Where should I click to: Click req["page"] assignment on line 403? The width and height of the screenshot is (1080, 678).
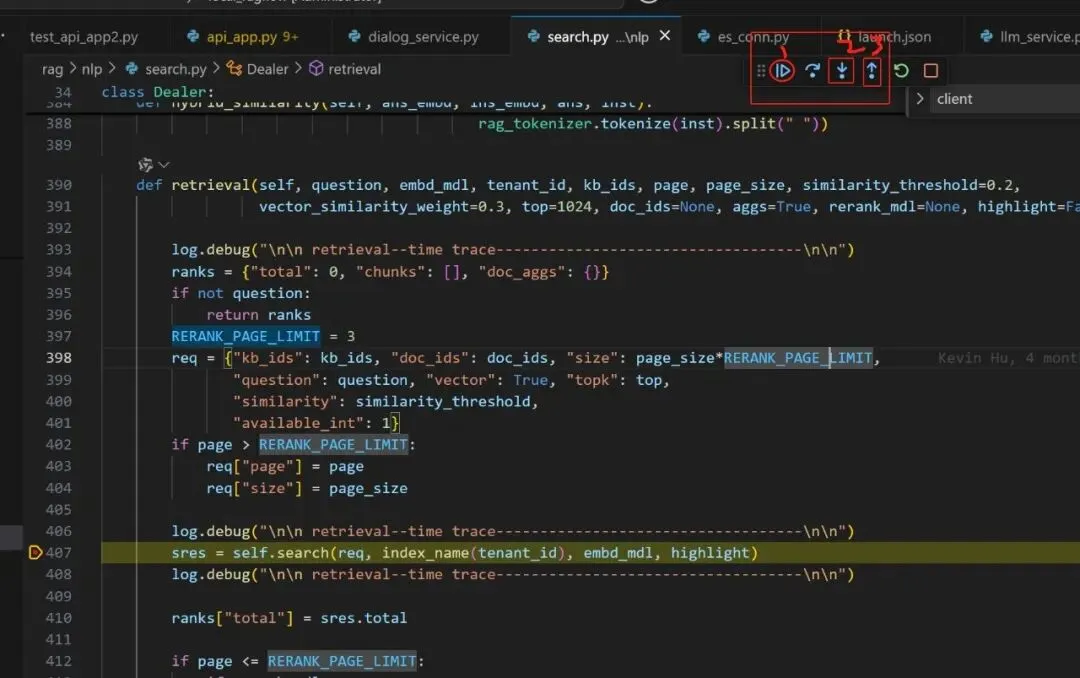(x=284, y=467)
